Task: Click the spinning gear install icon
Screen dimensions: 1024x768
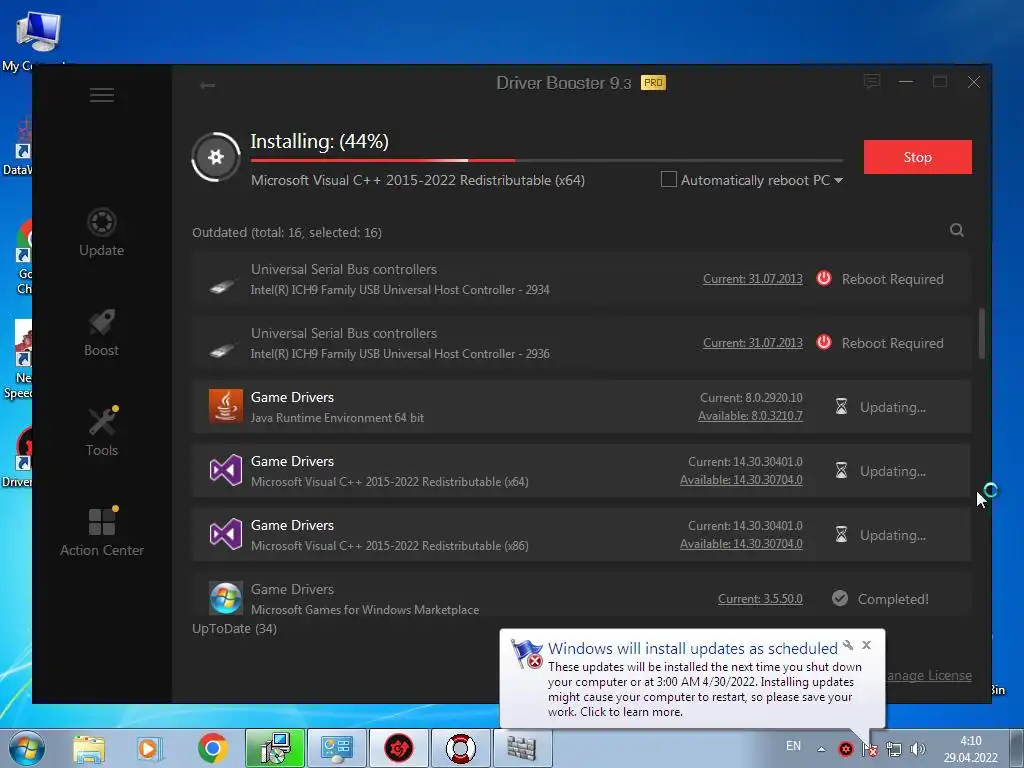Action: tap(216, 157)
